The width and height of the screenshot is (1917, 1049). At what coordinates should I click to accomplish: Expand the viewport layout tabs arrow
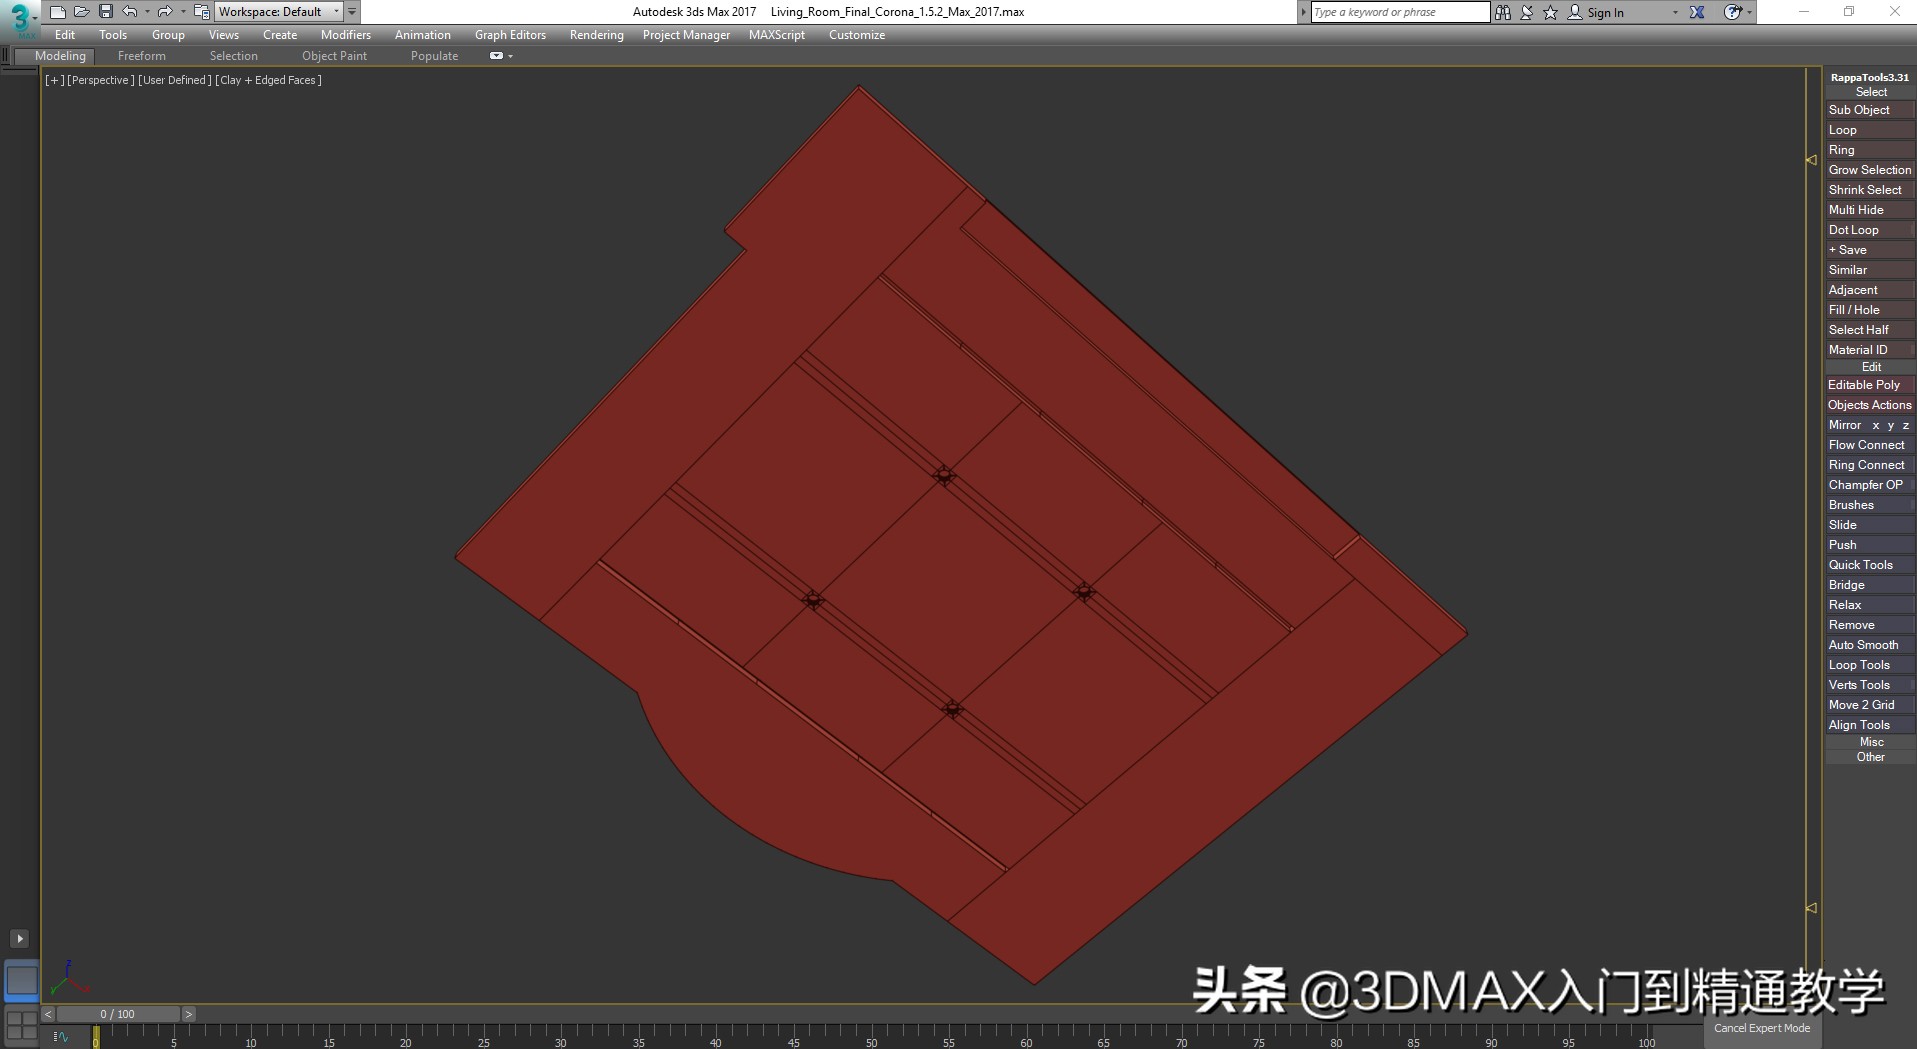19,938
